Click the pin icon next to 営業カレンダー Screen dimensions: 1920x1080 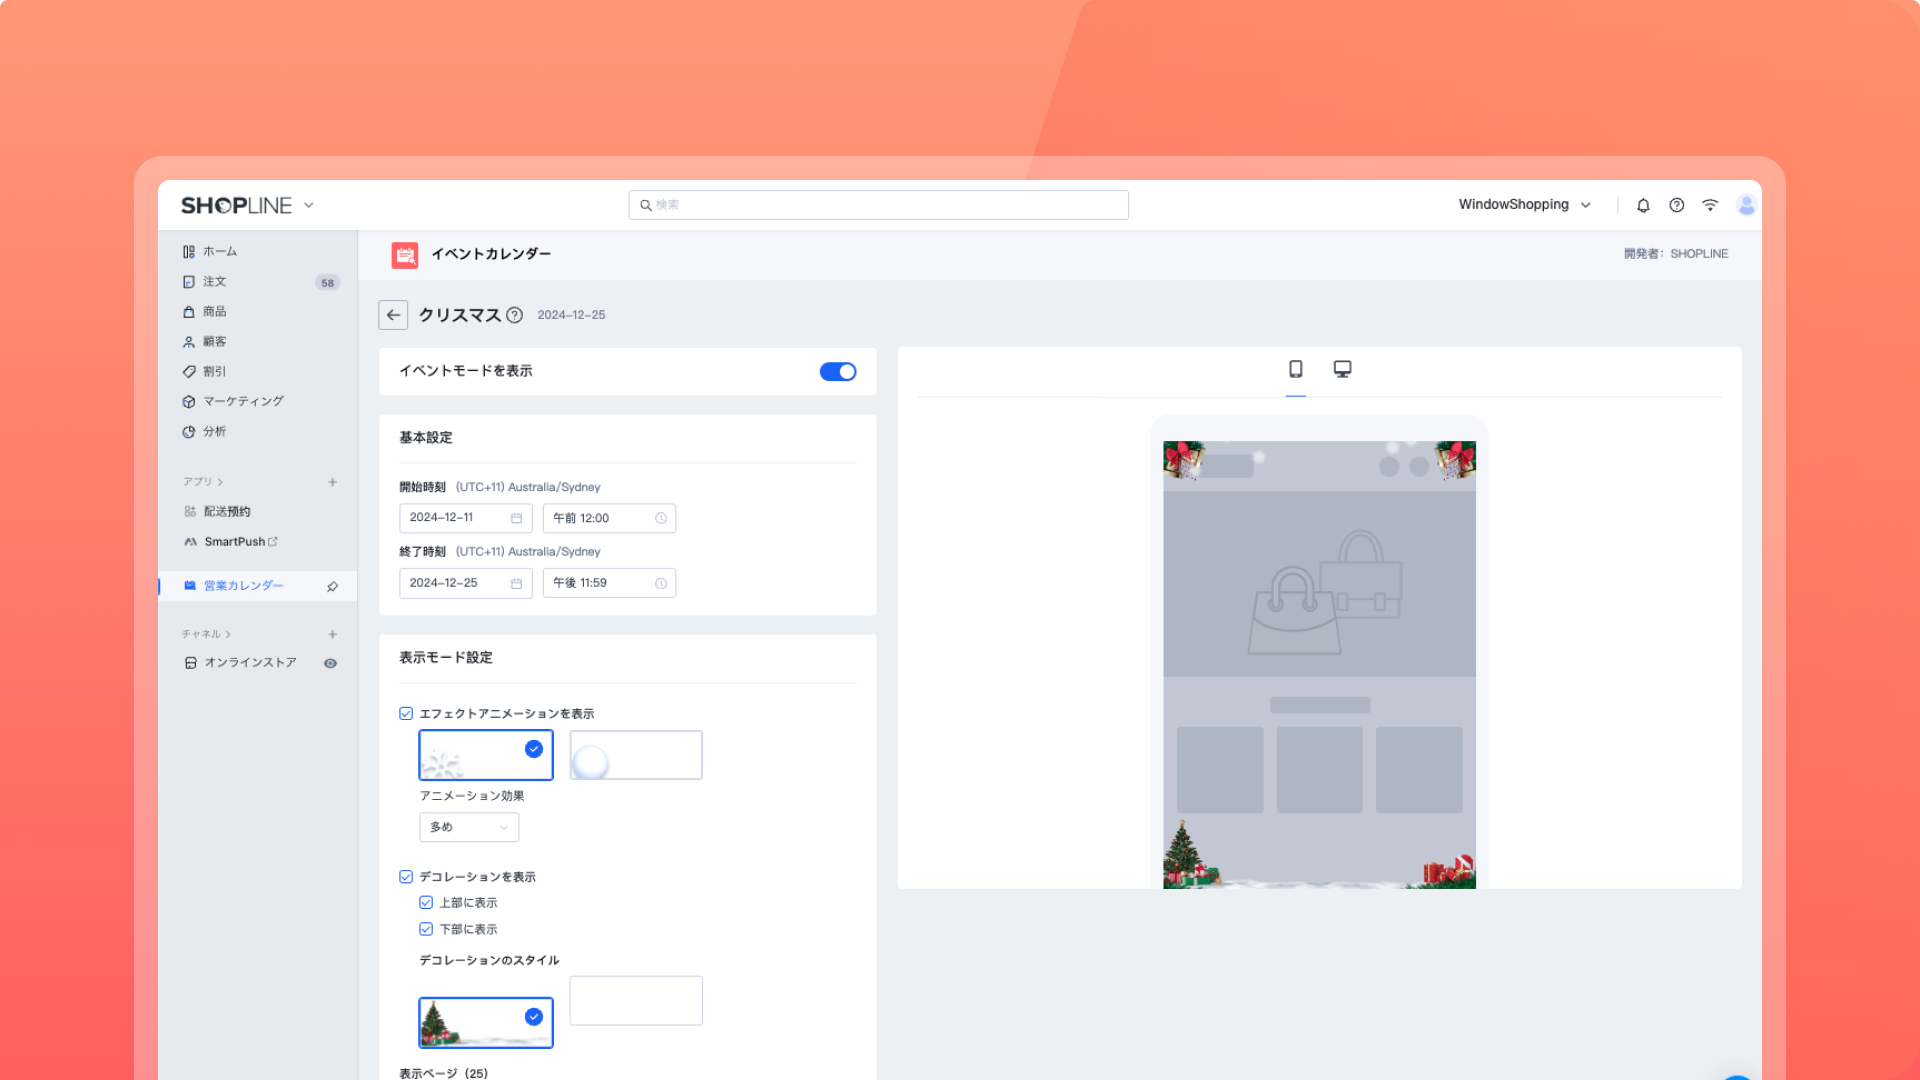332,586
